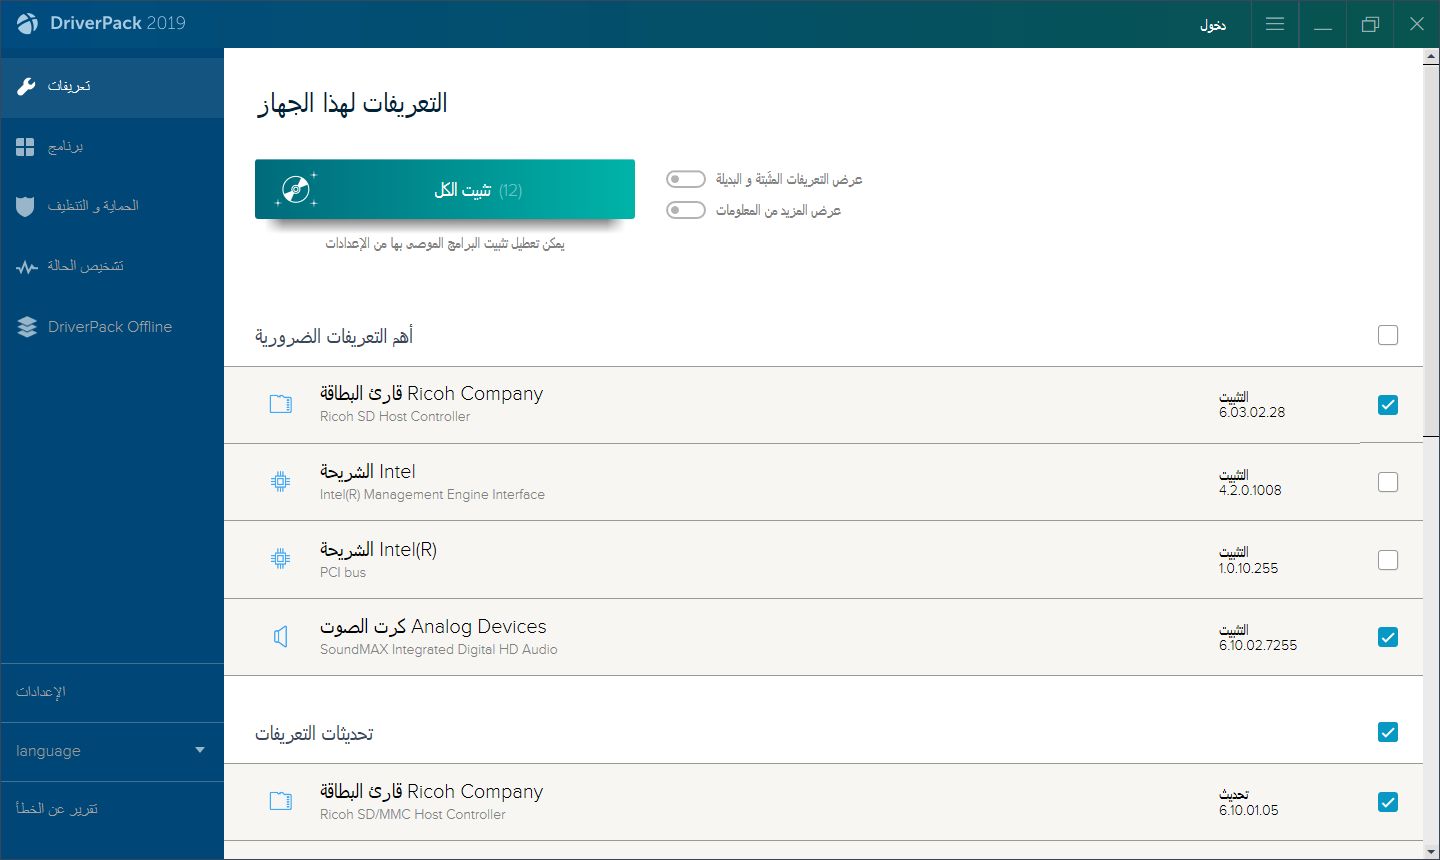This screenshot has width=1440, height=860.
Task: Click chip icon of Intel Management Engine Interface
Action: pyautogui.click(x=281, y=482)
